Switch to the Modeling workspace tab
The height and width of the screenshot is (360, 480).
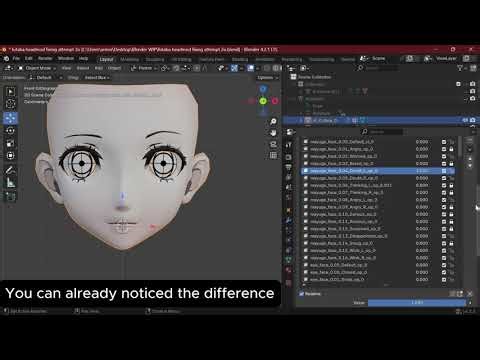(x=130, y=59)
